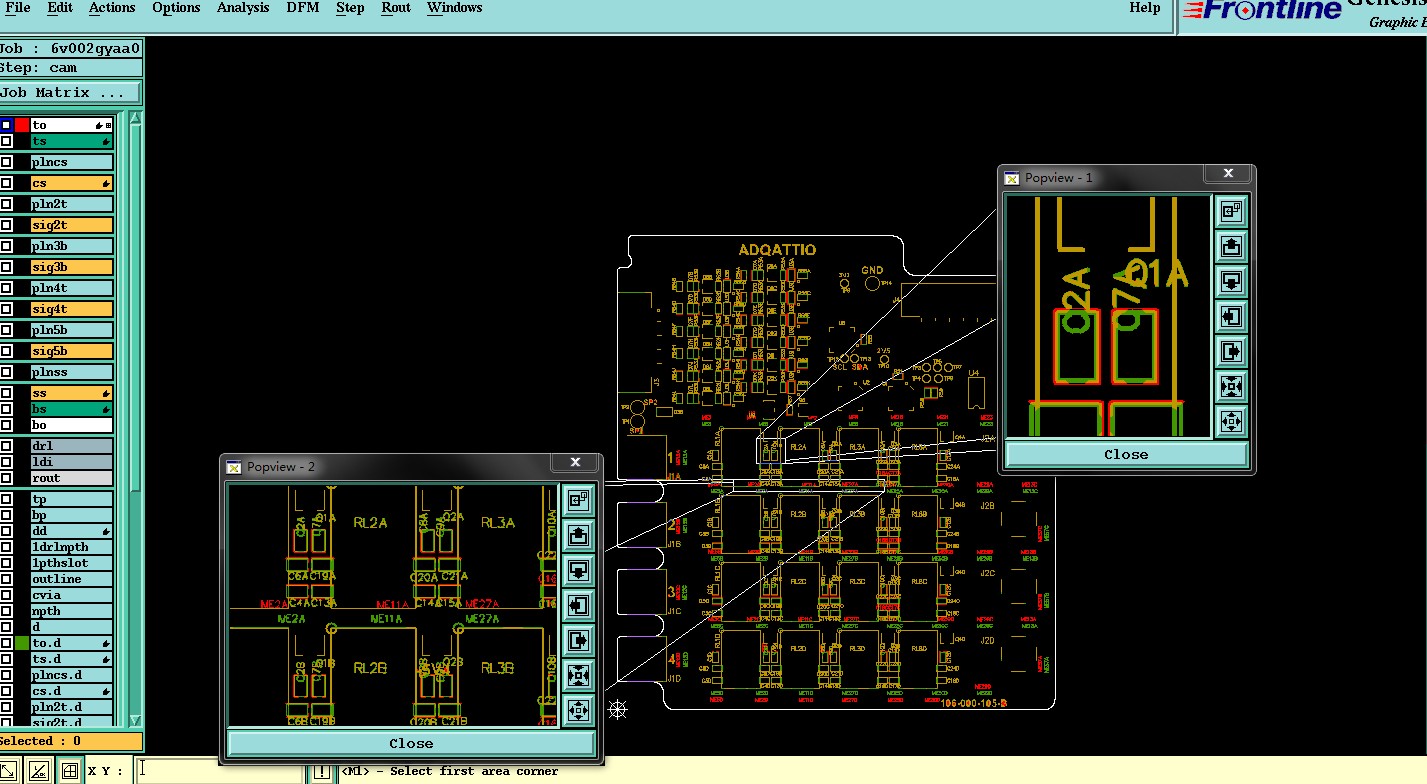The height and width of the screenshot is (784, 1427).
Task: Select the cvia layer row
Action: 71,595
